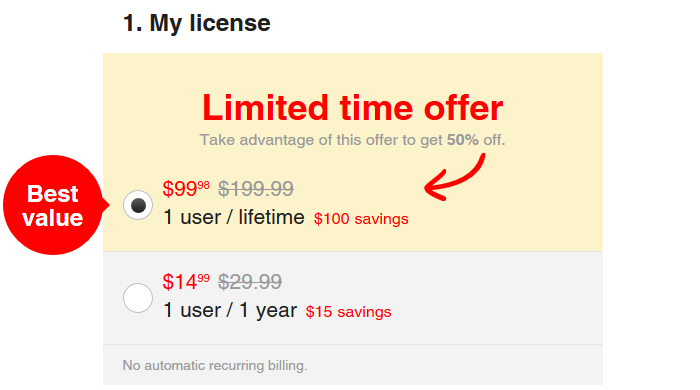Click the crossed-out $199.99 price
The width and height of the screenshot is (700, 390).
256,189
